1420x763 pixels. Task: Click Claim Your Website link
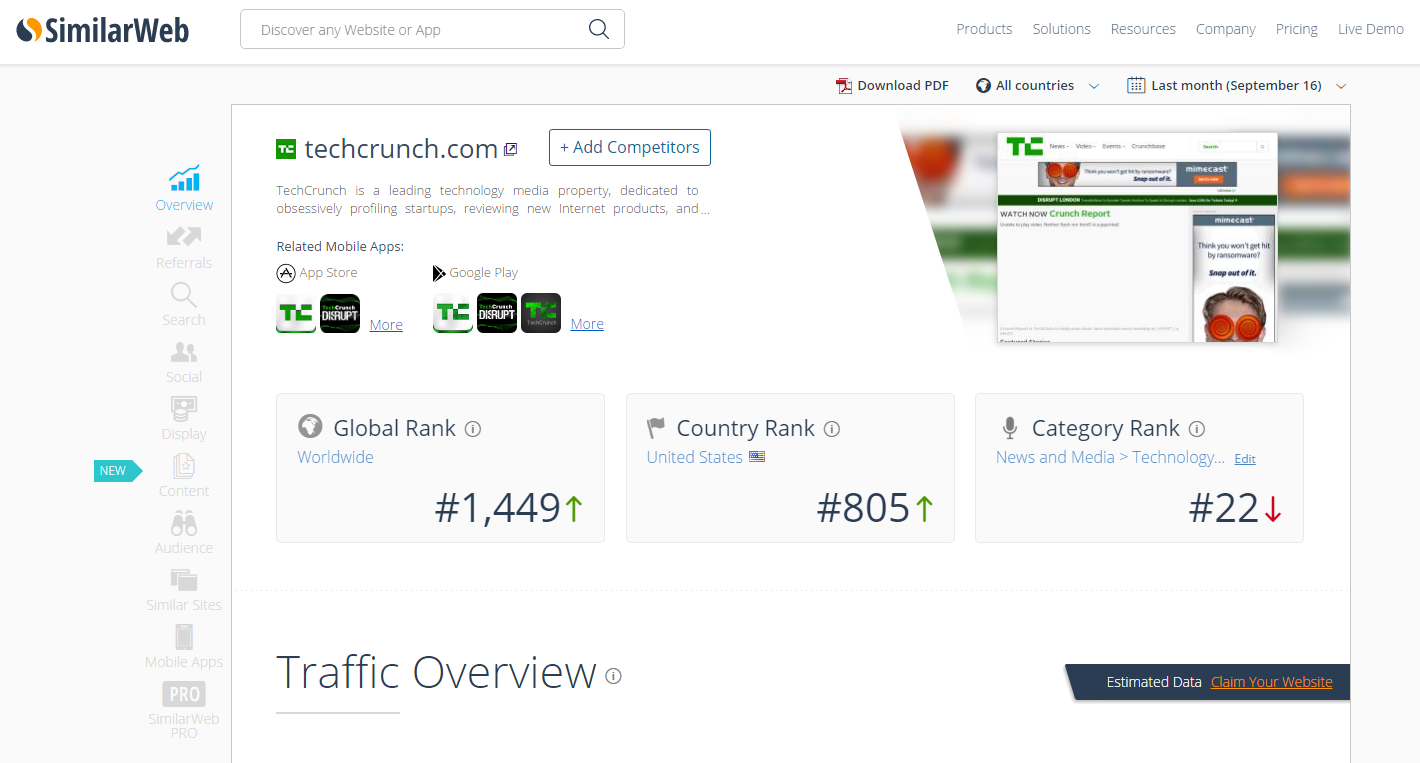coord(1271,682)
